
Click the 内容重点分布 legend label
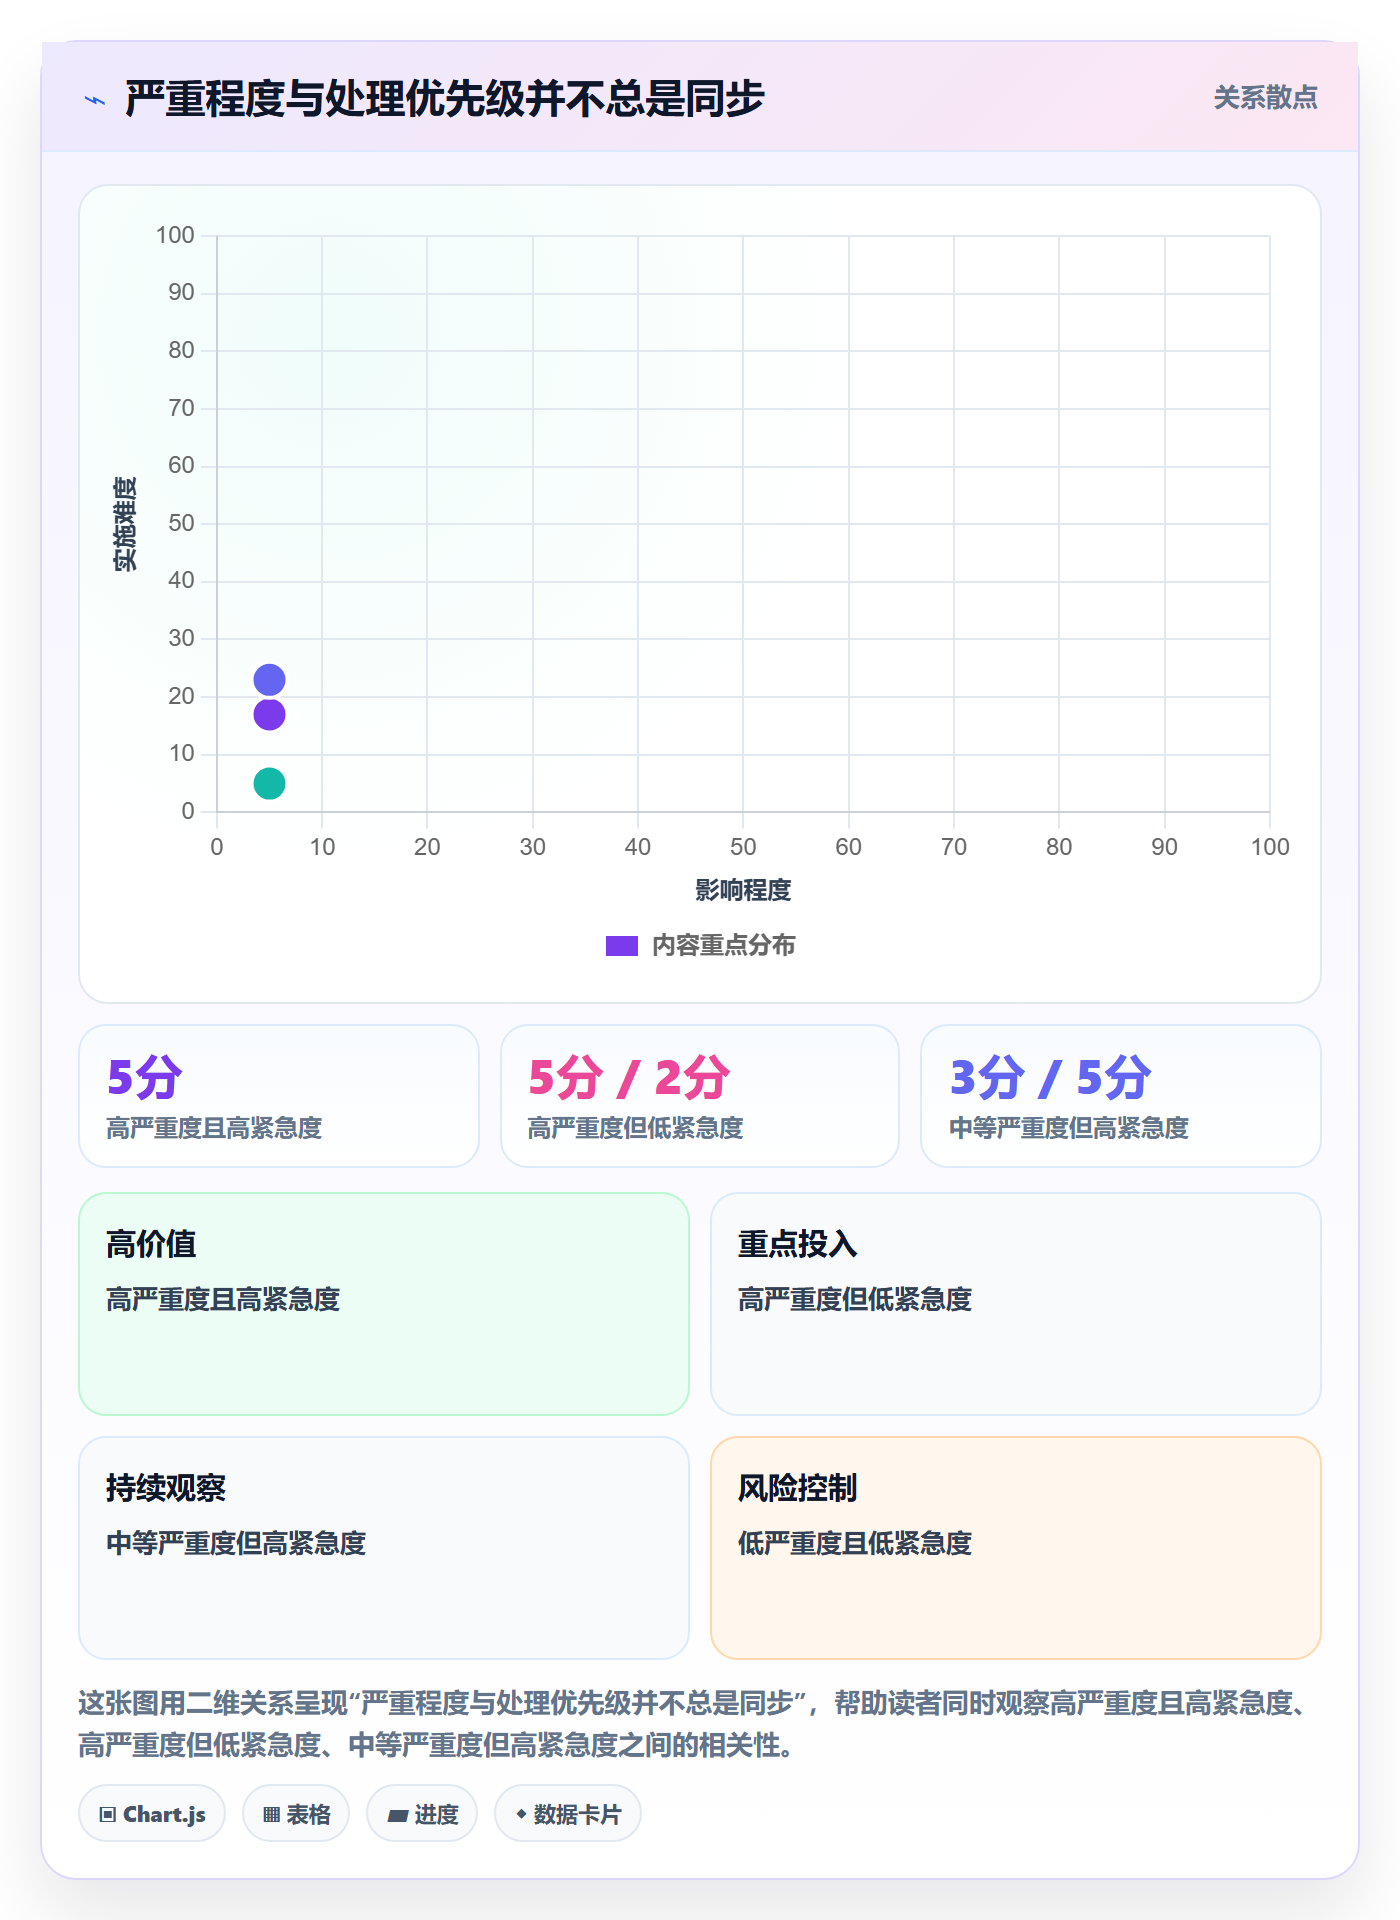point(724,946)
